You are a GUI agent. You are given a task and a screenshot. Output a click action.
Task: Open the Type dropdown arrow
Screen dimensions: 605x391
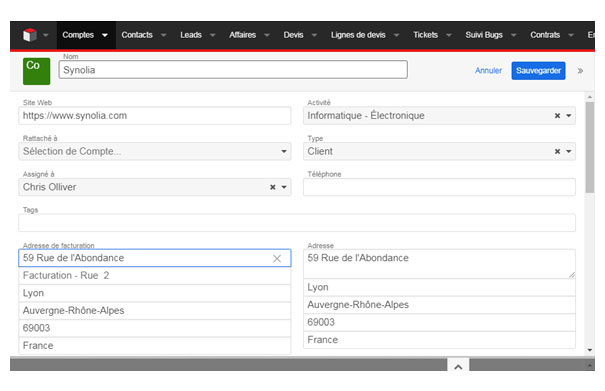569,151
